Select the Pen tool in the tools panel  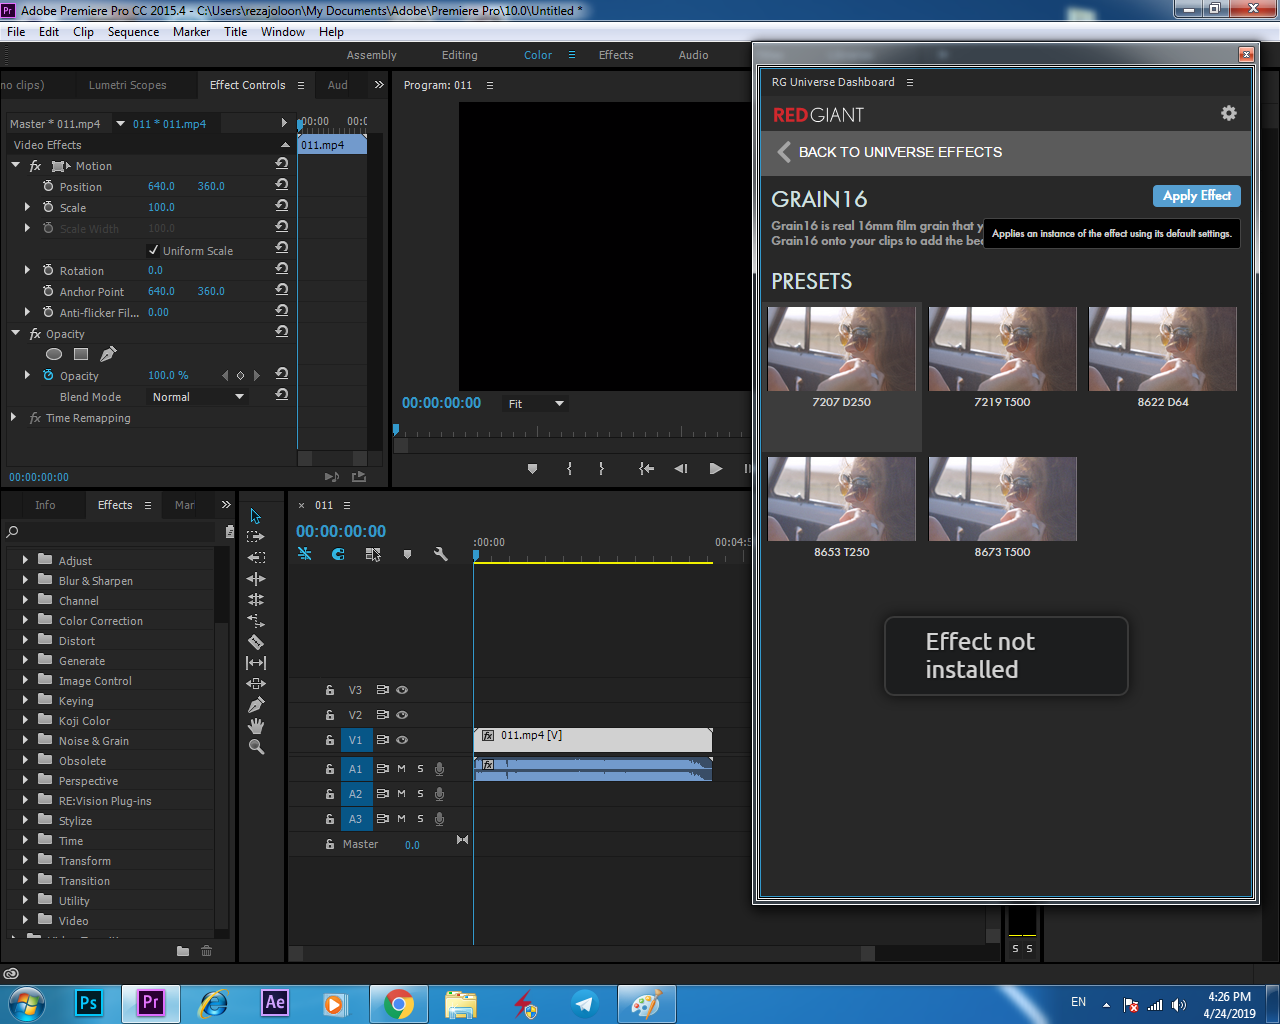tap(256, 705)
